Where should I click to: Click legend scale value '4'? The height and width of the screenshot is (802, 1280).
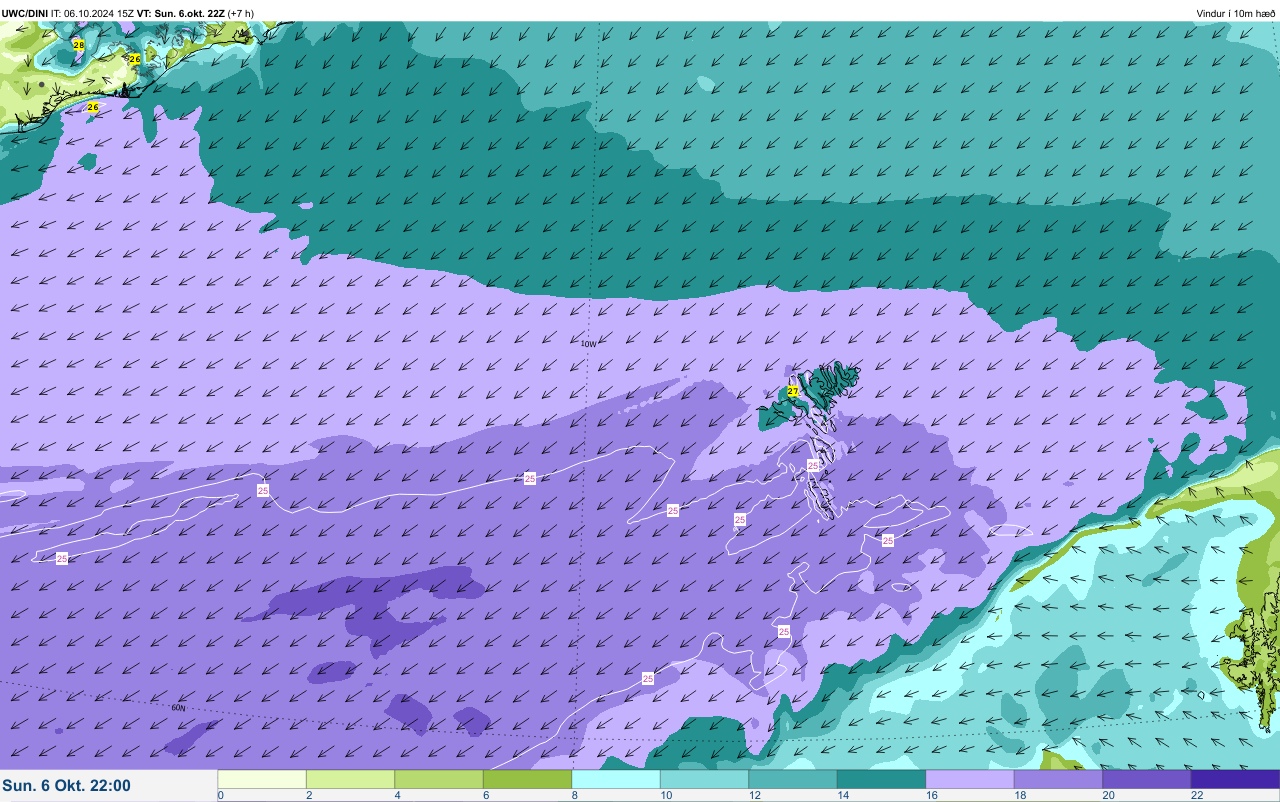coord(397,796)
